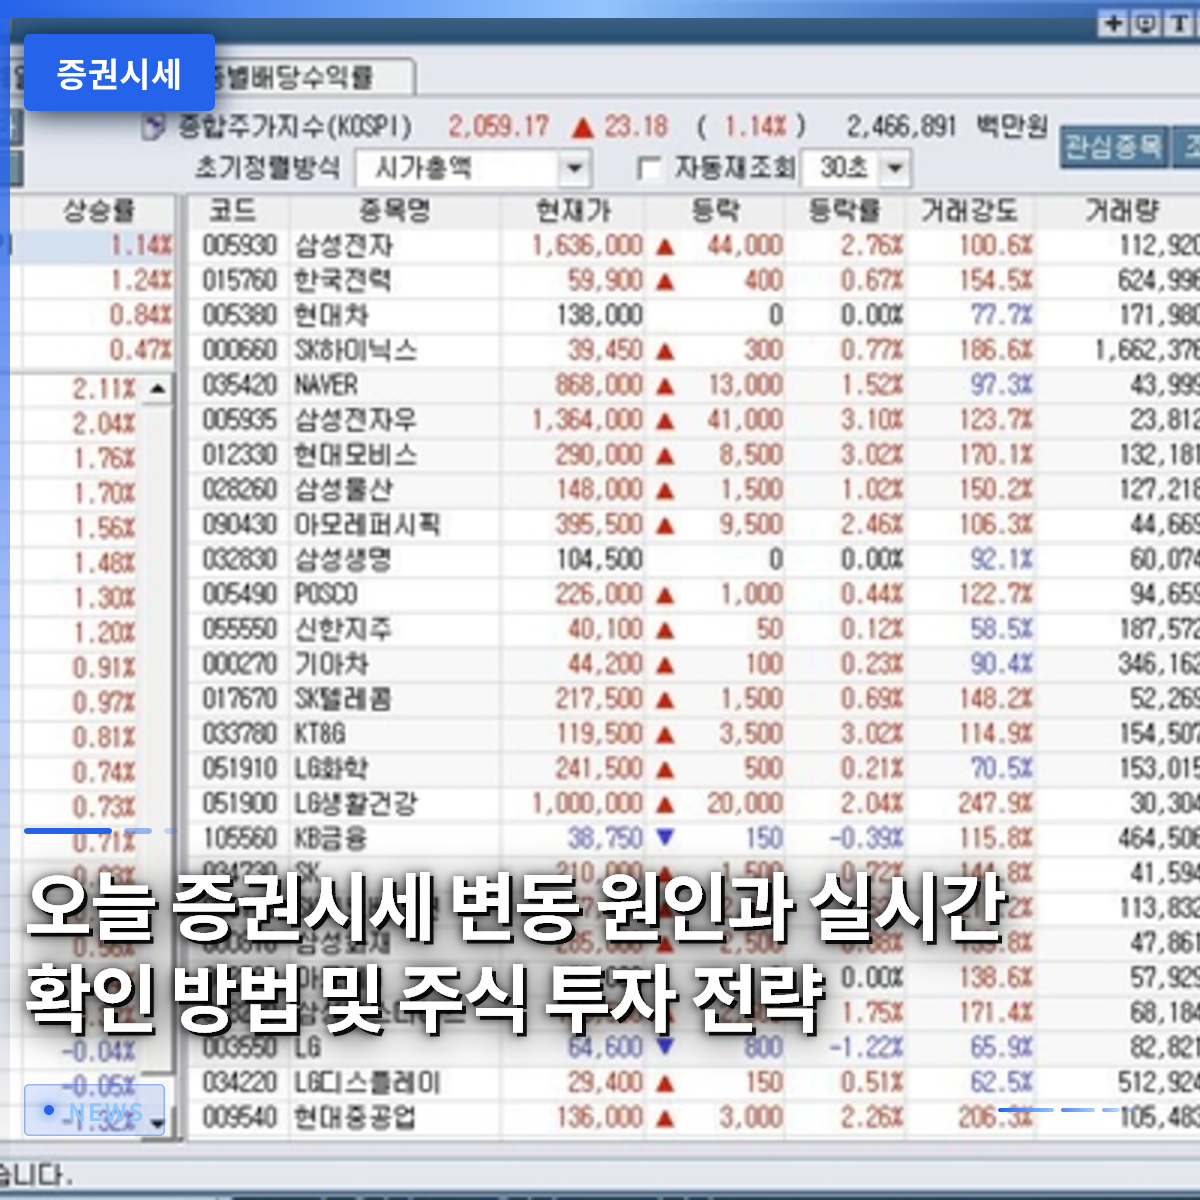Click the 2.76% change rate cell
The height and width of the screenshot is (1200, 1200).
point(871,246)
